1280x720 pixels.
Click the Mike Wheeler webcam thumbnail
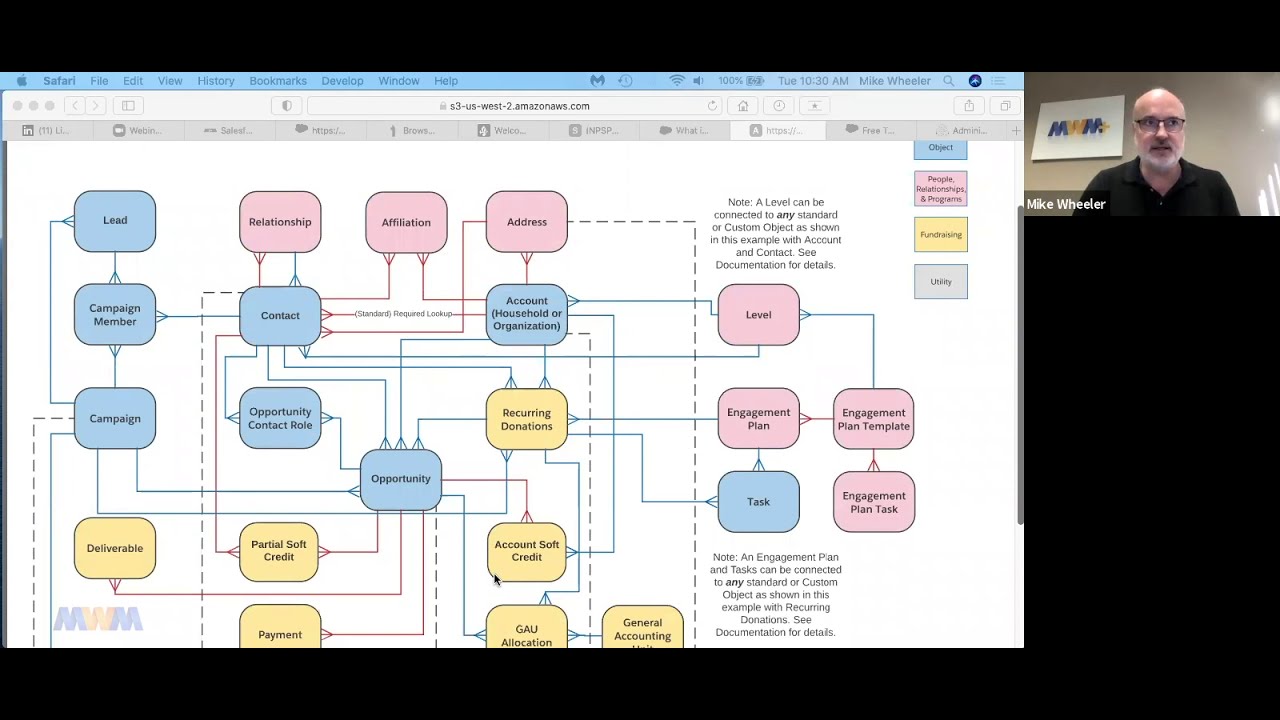1152,144
